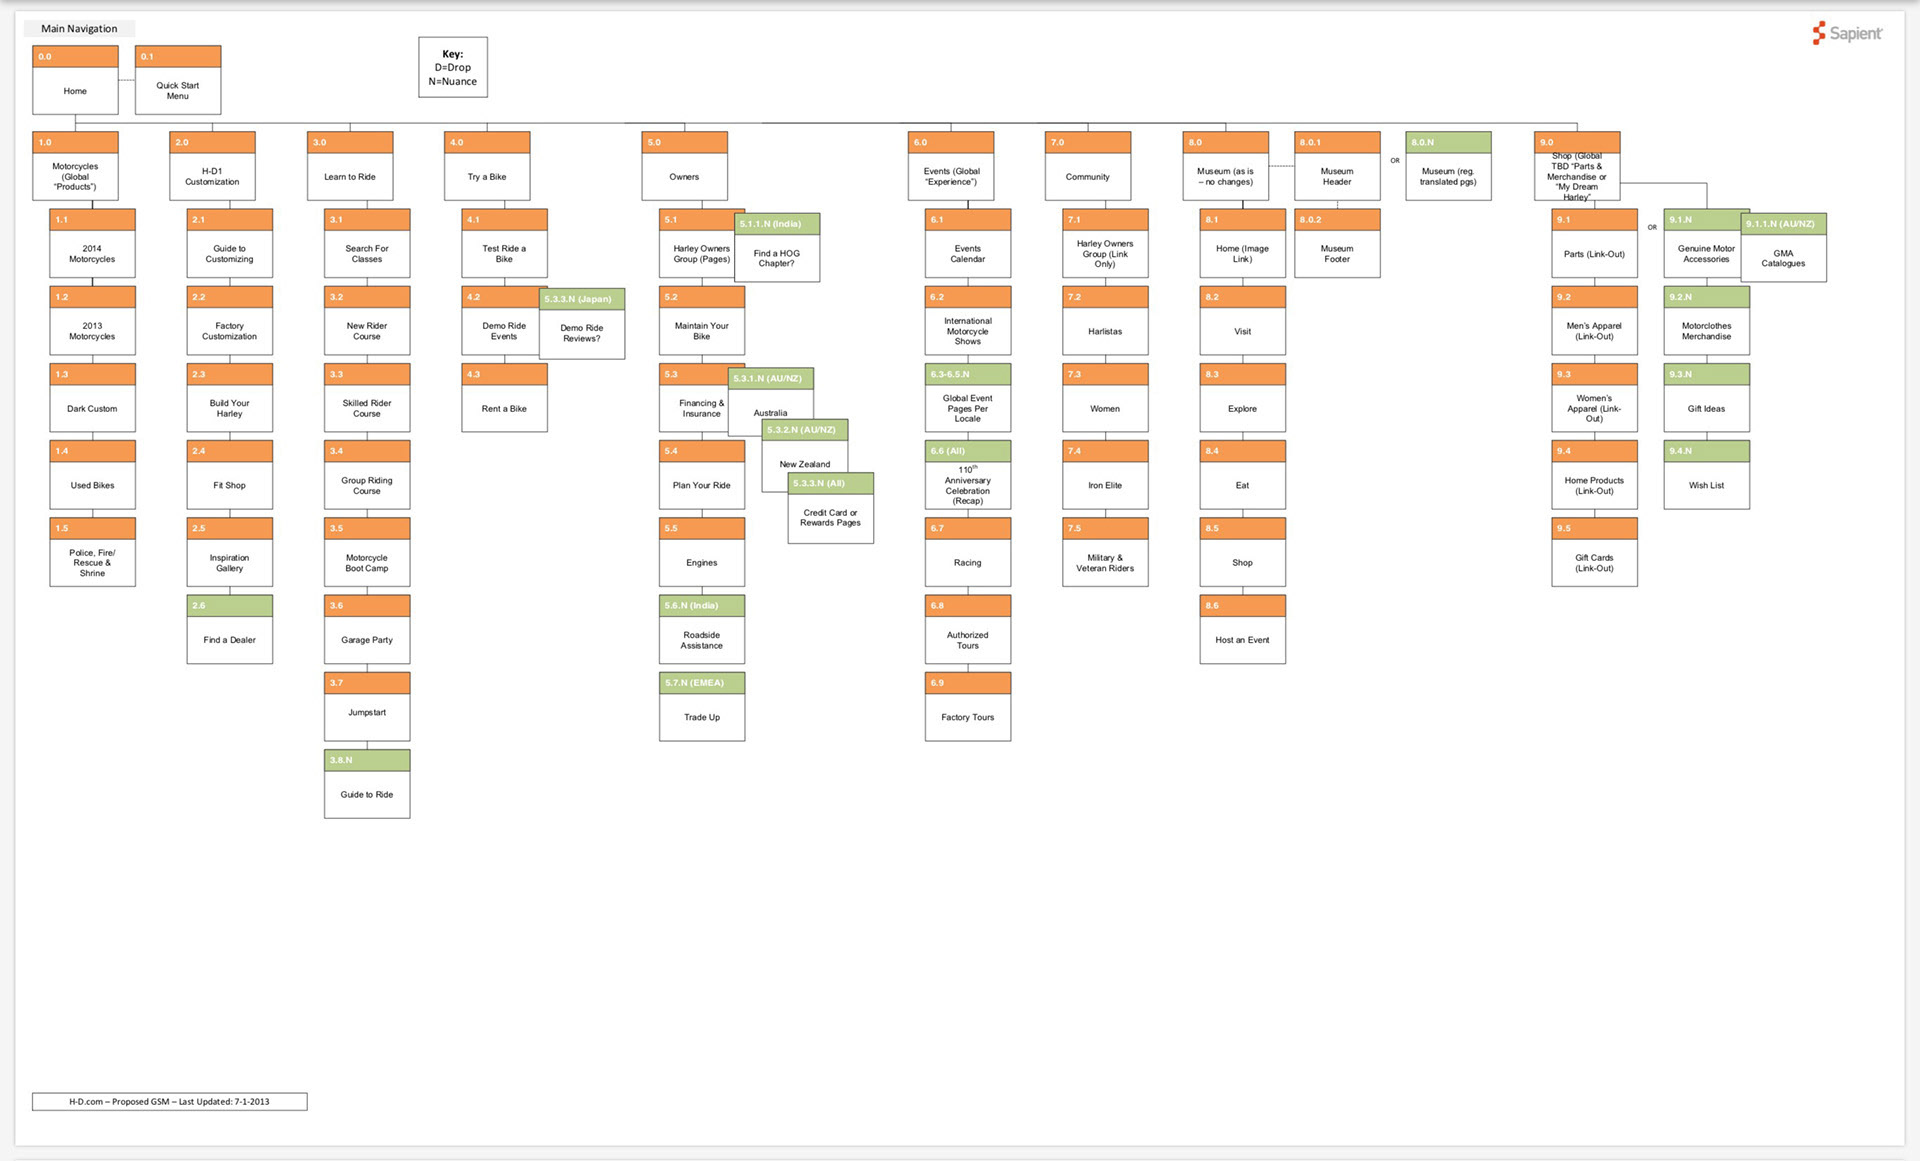Select the Events (Global Experience) node
The width and height of the screenshot is (1920, 1161).
pos(951,166)
